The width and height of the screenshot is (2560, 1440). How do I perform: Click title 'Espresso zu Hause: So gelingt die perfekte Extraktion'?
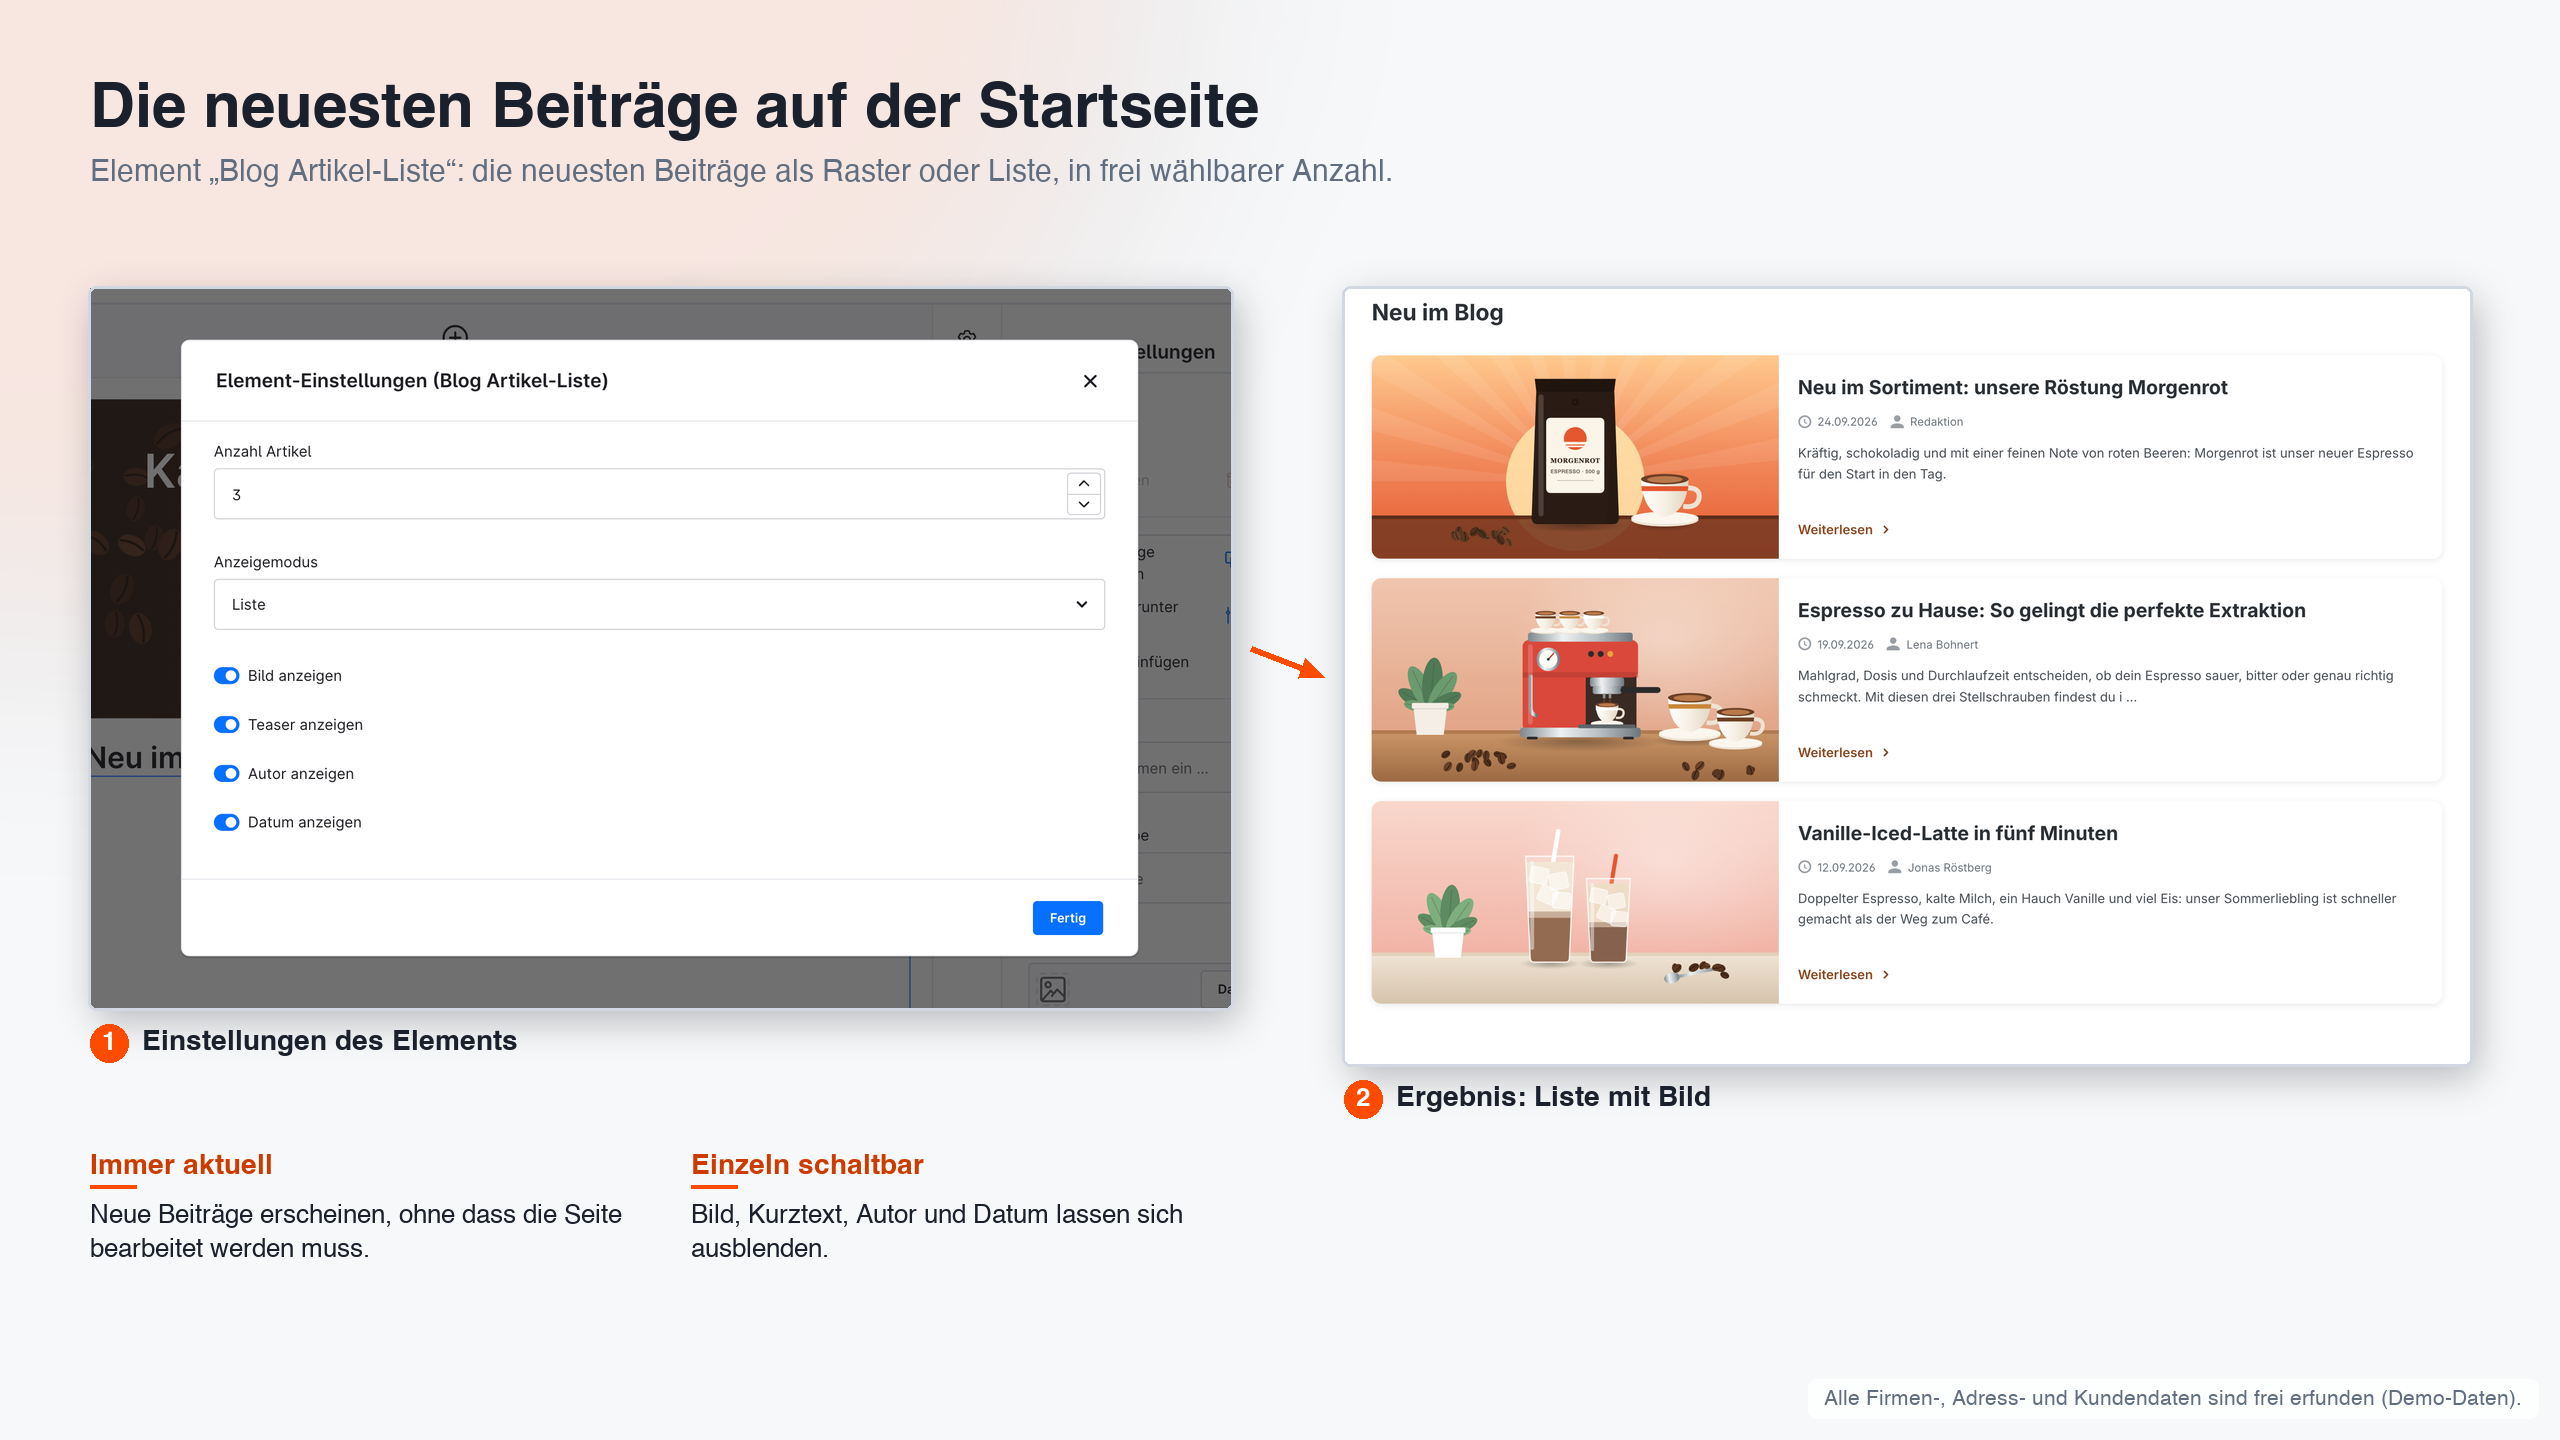point(2051,610)
